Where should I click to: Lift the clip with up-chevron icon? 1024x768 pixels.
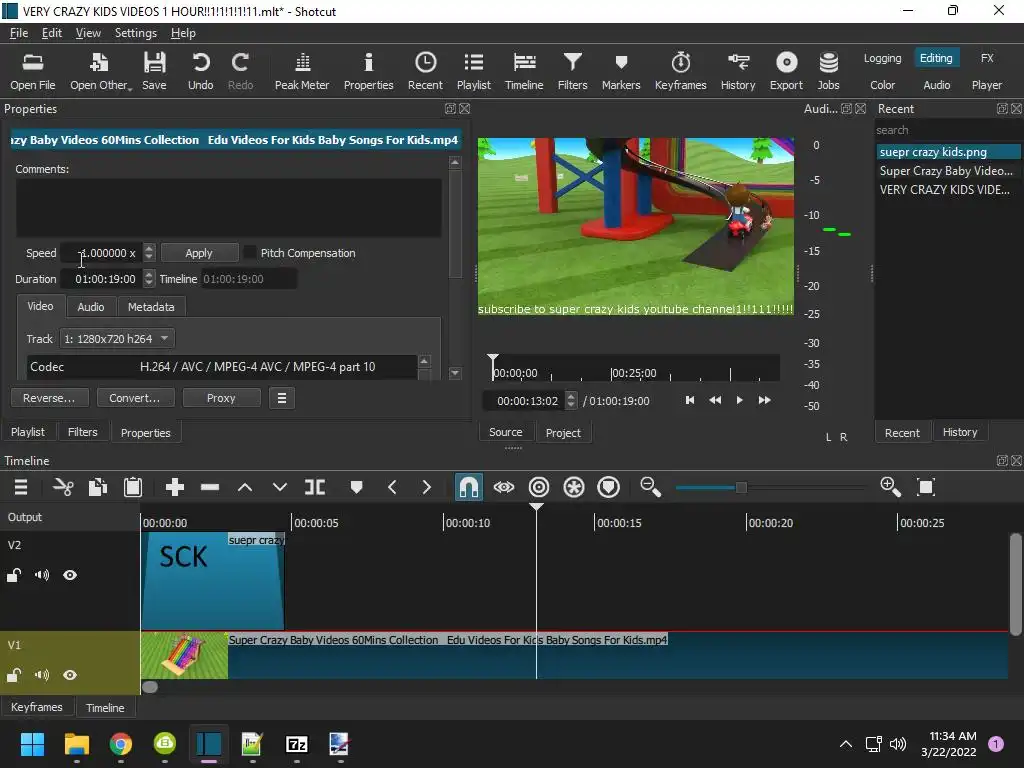[245, 487]
